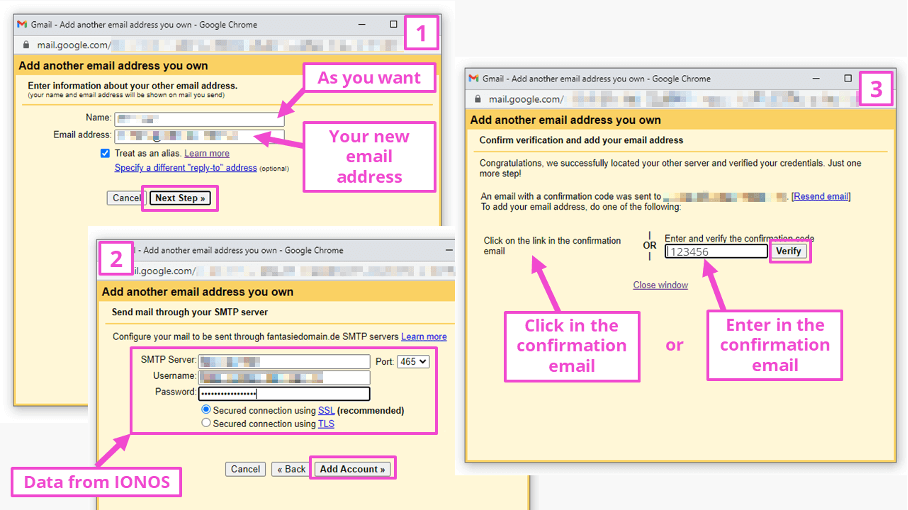The width and height of the screenshot is (908, 510).
Task: Click the mail.google.com address bar in window 1
Action: pos(217,45)
